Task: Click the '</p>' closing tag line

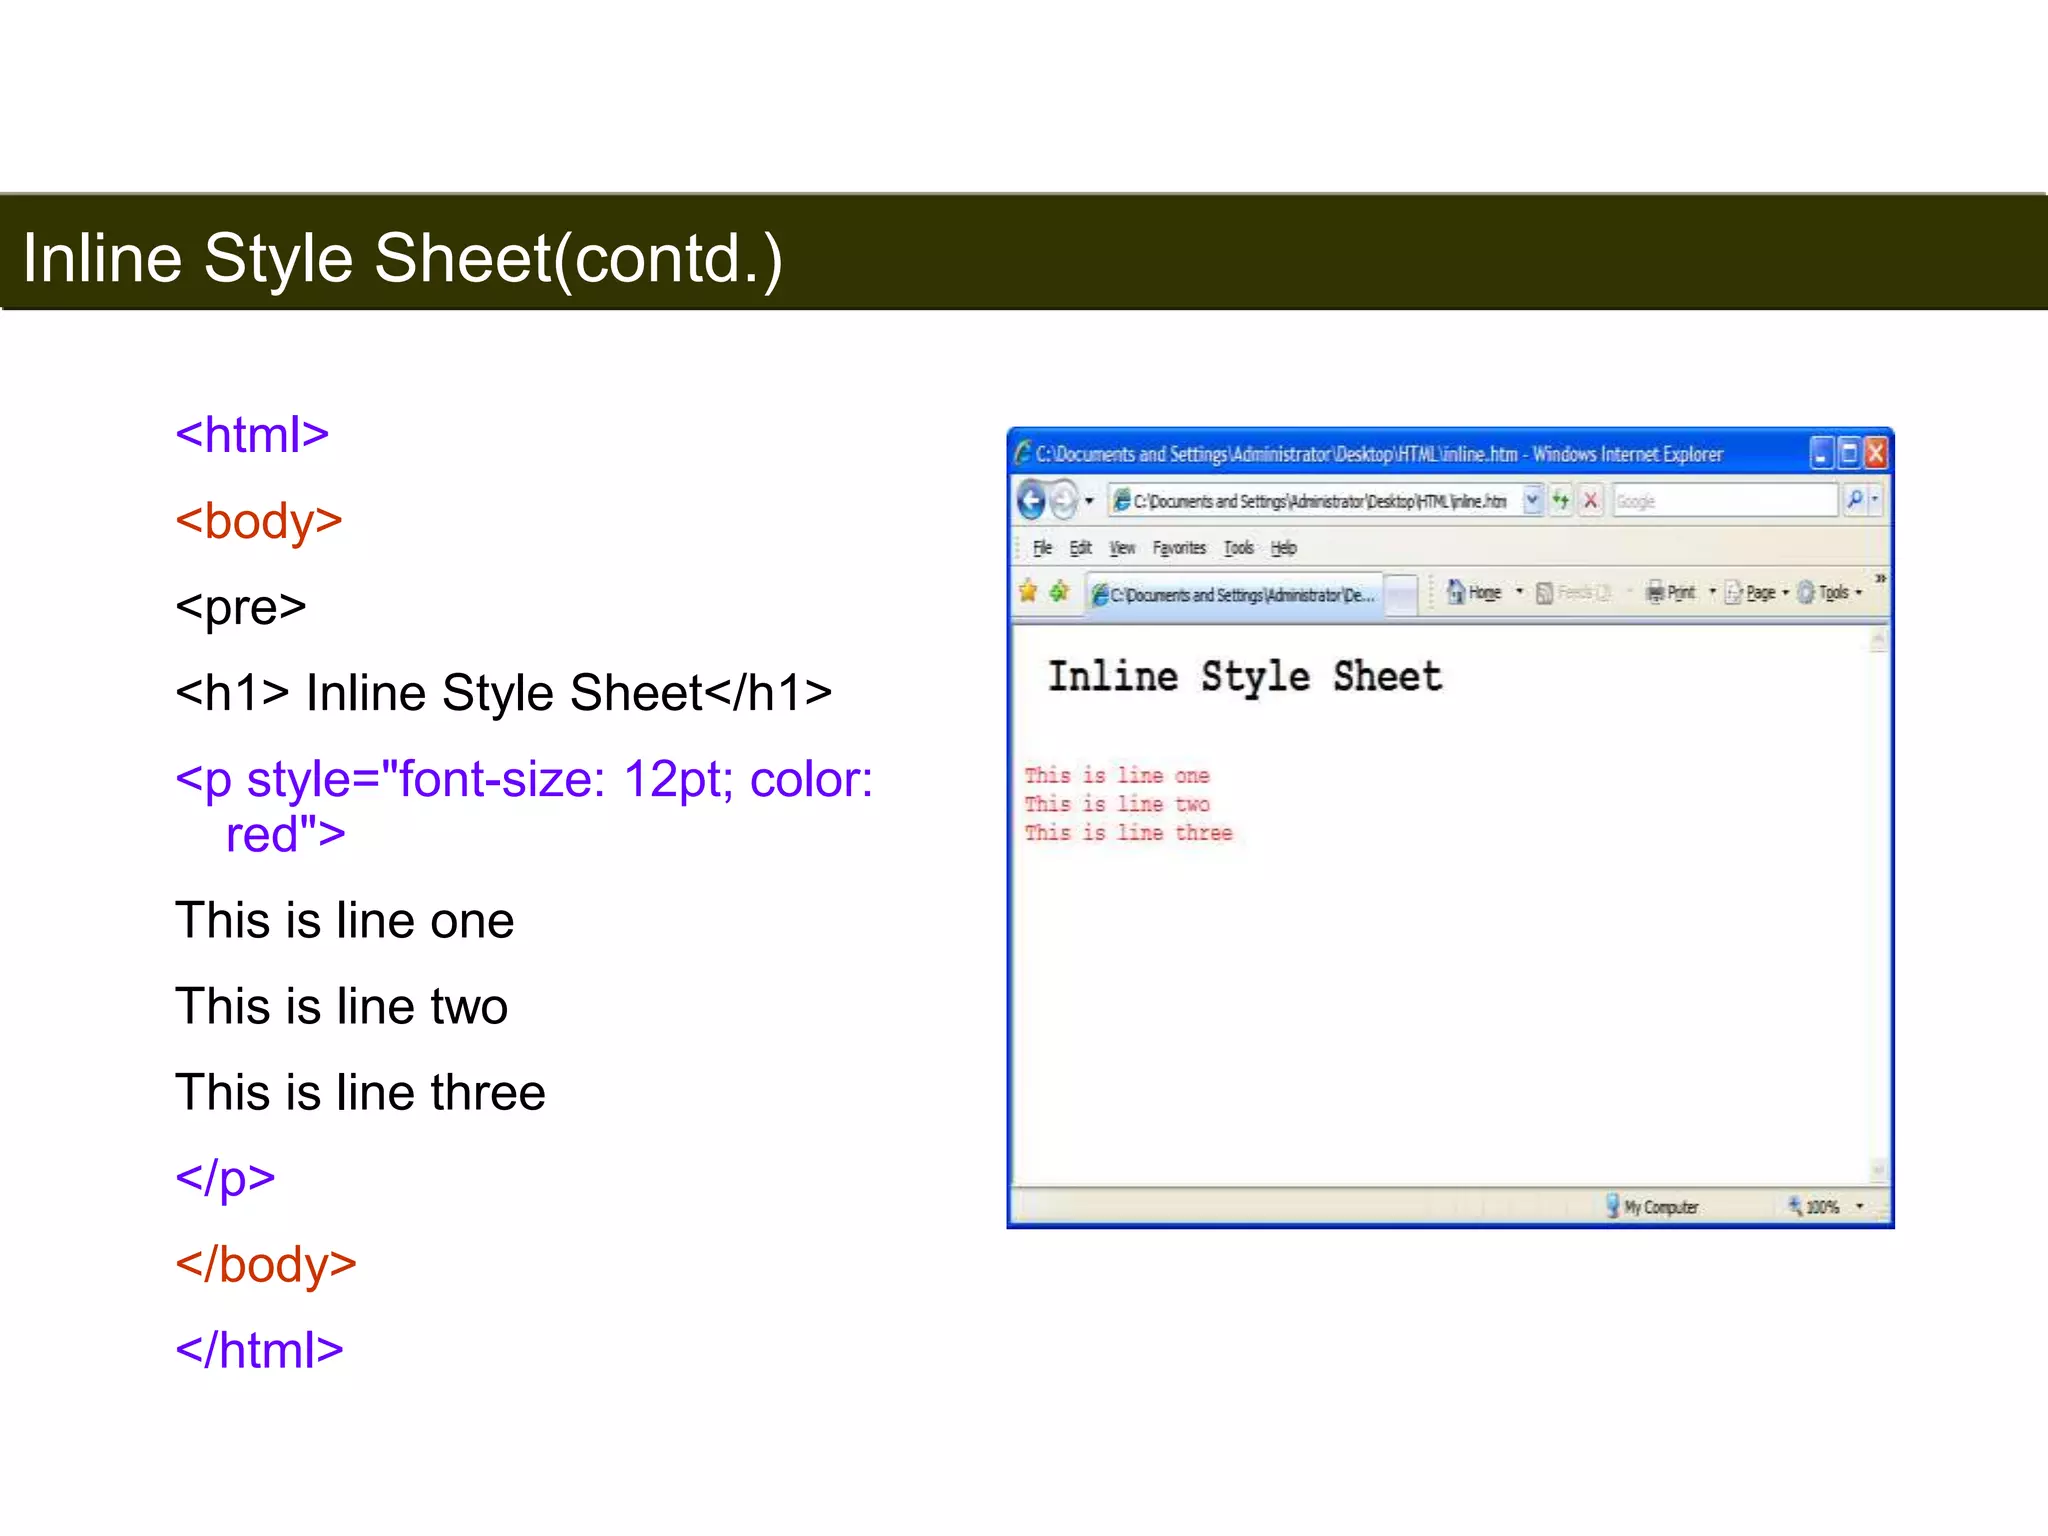Action: click(225, 1178)
